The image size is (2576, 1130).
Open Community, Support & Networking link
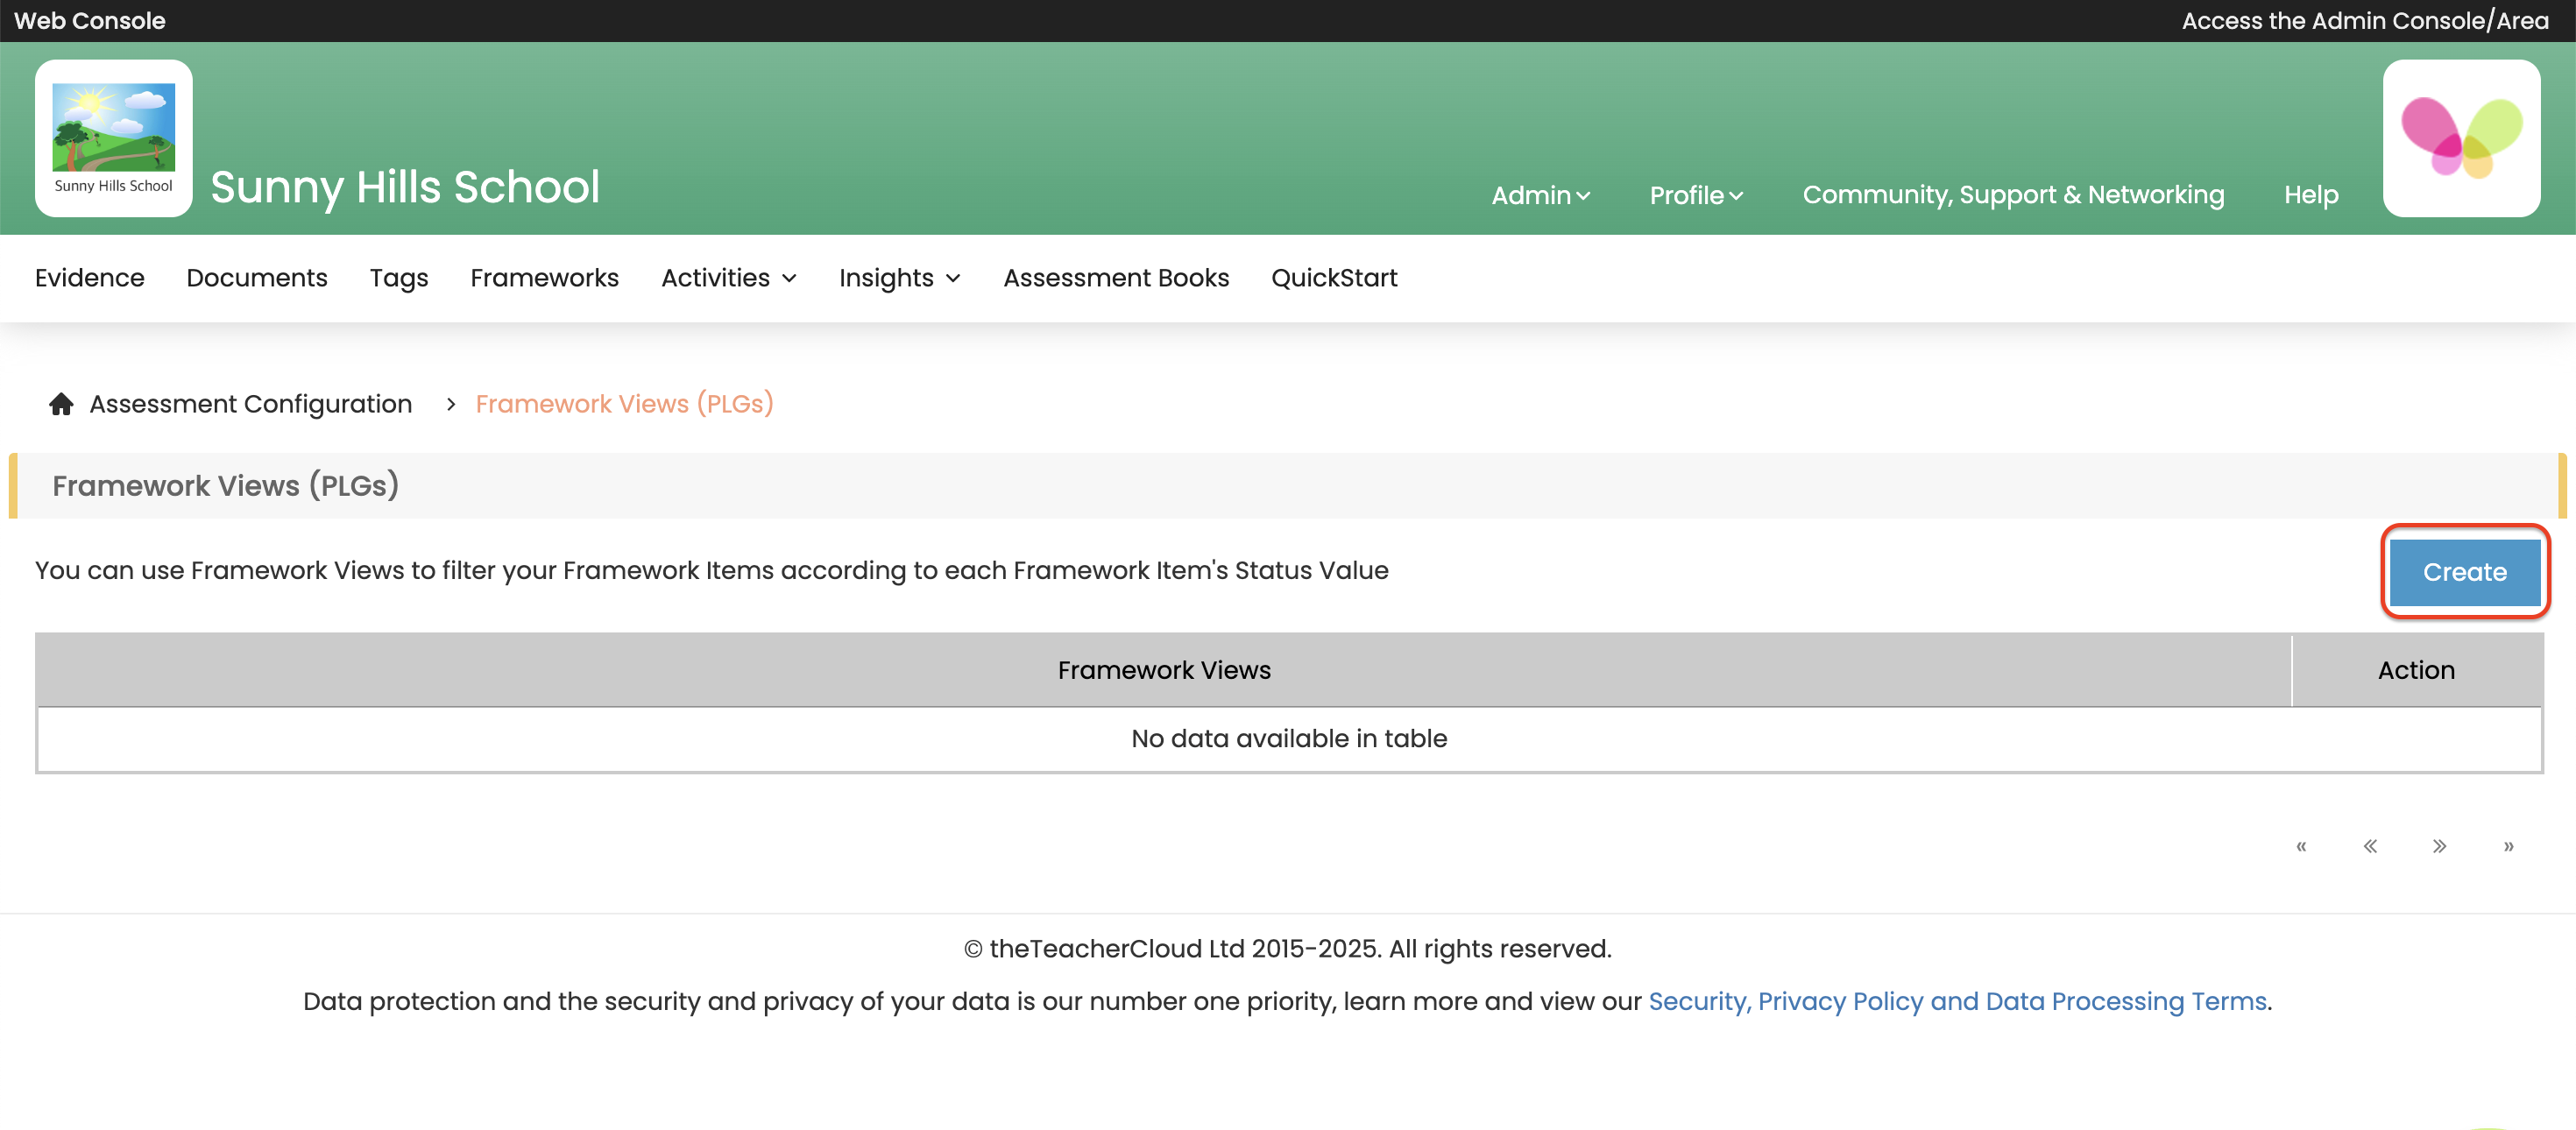2013,195
